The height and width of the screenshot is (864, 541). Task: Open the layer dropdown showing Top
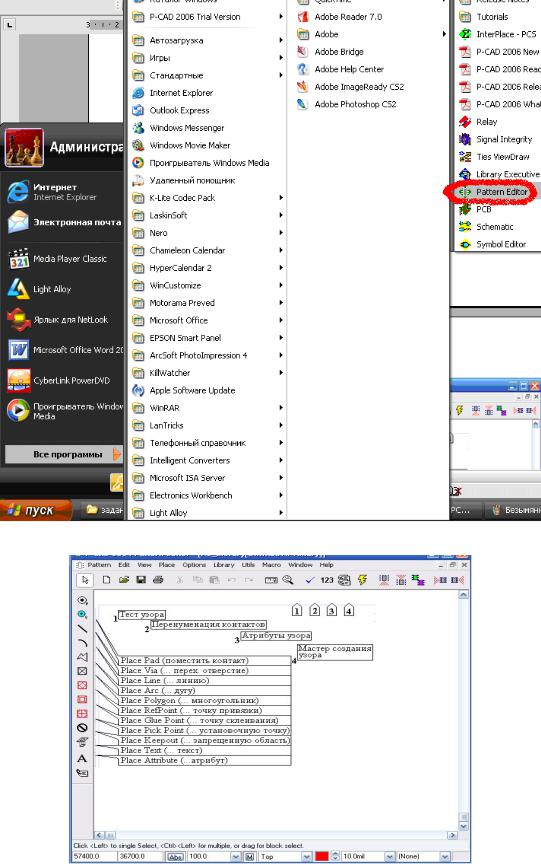click(x=307, y=857)
